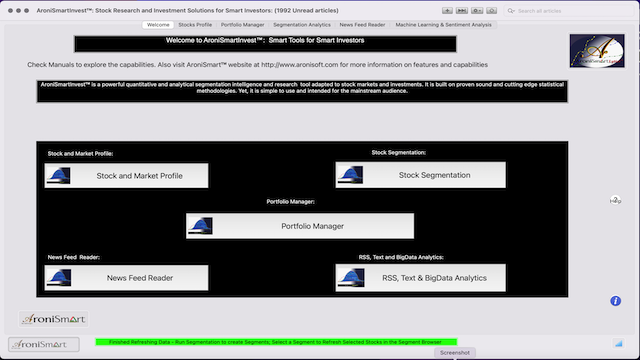
Task: Click the Check Manuals to explore the capabilities text
Action: point(258,64)
